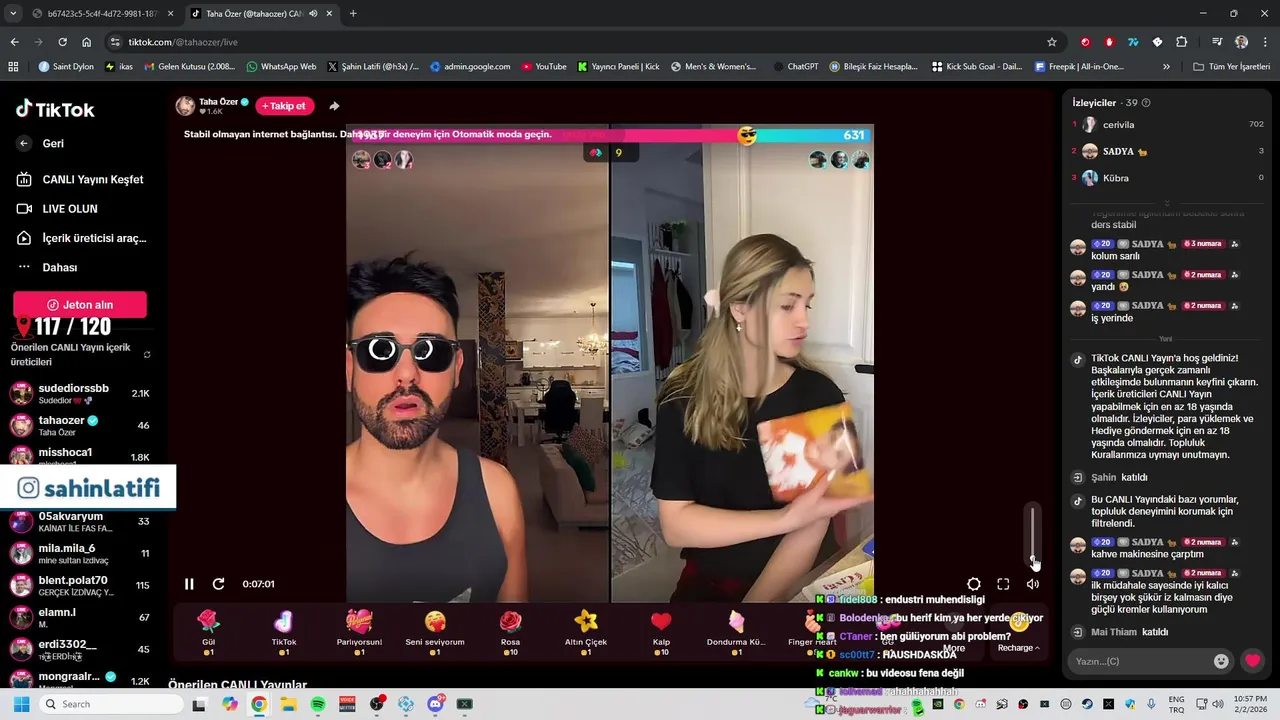This screenshot has height=720, width=1280.
Task: Click the Windows taskbar Search box
Action: coord(110,704)
